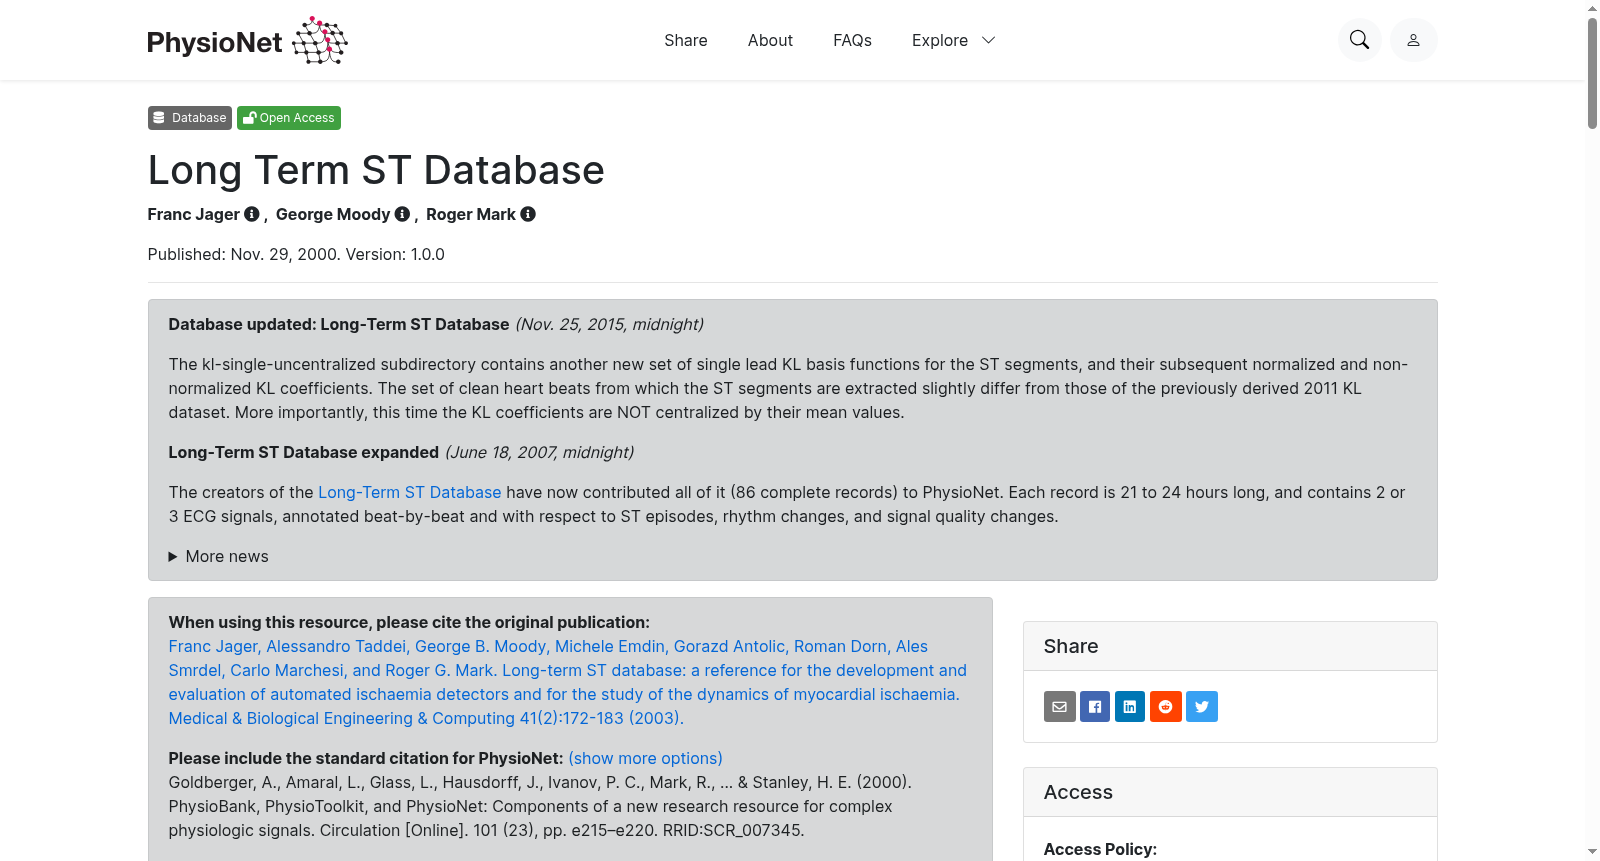Show info icon next to Roger Mark
Screen dimensions: 1600x861
[528, 214]
